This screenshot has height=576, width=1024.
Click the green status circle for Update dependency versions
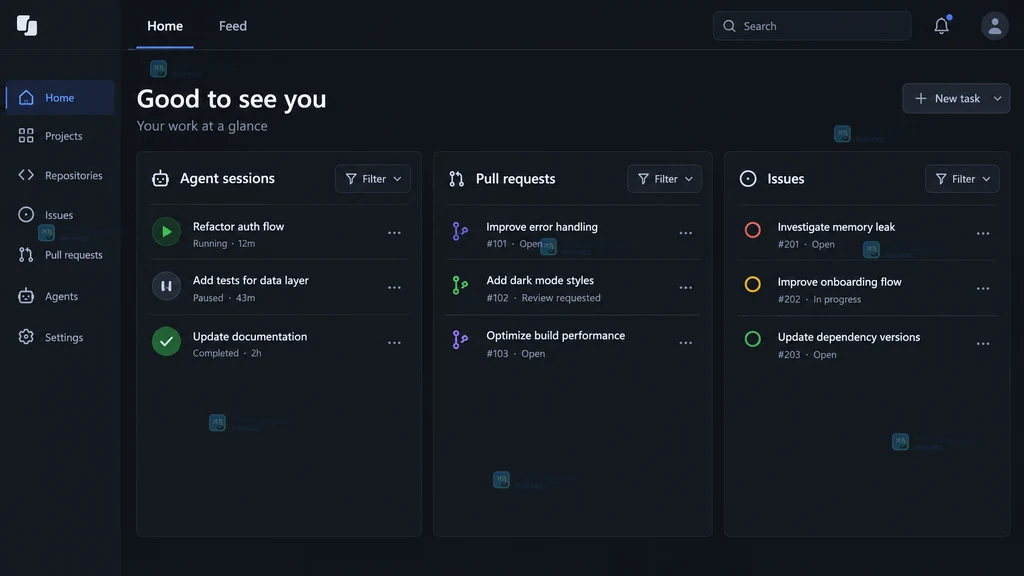point(752,339)
